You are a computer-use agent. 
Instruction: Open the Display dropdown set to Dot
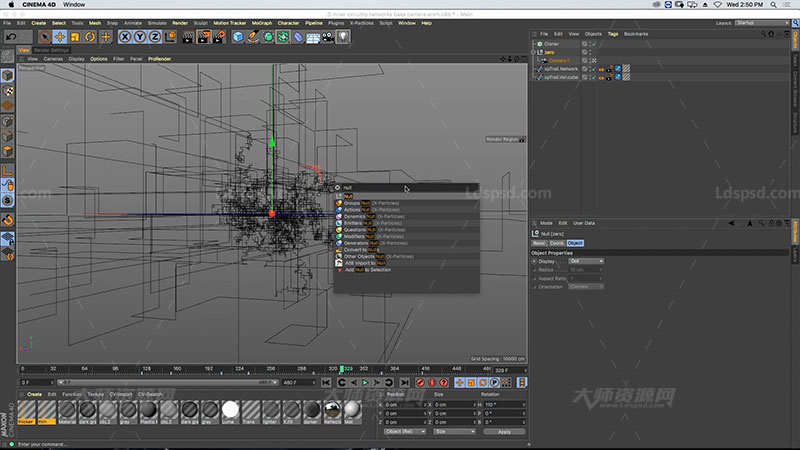click(586, 261)
